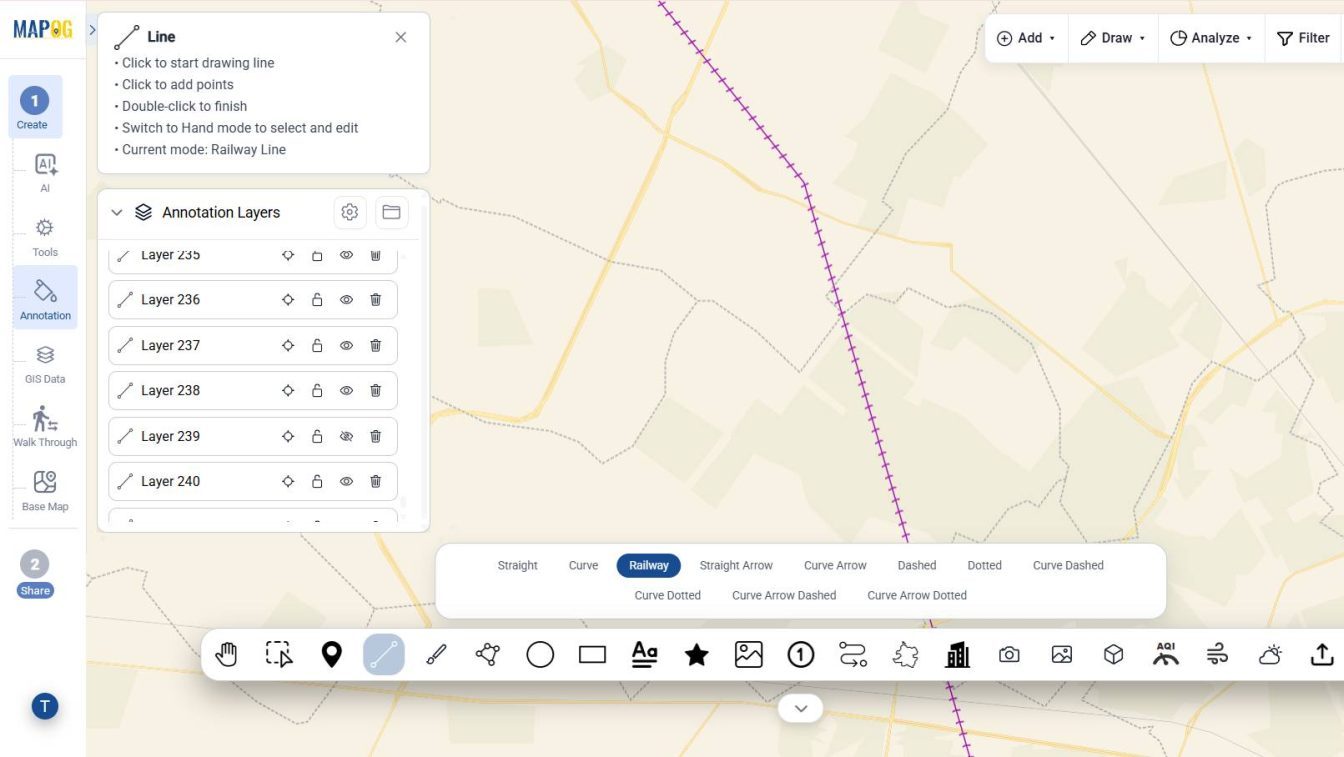Viewport: 1344px width, 757px height.
Task: Open the Add dropdown menu
Action: click(1026, 38)
